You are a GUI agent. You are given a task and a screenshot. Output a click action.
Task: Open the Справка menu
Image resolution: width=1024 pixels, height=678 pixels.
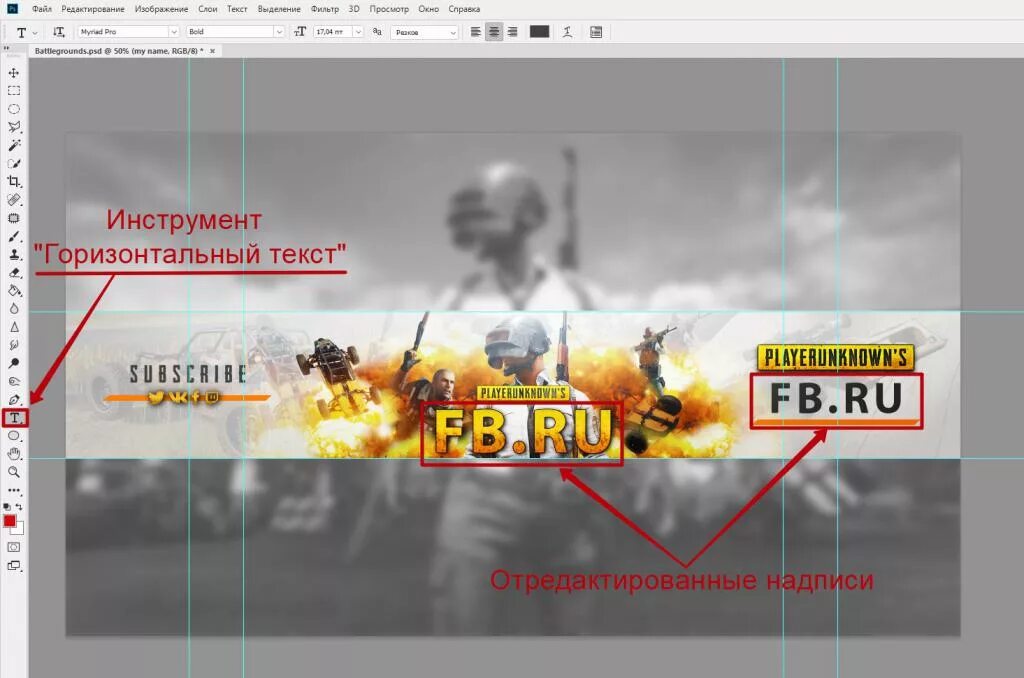[464, 9]
